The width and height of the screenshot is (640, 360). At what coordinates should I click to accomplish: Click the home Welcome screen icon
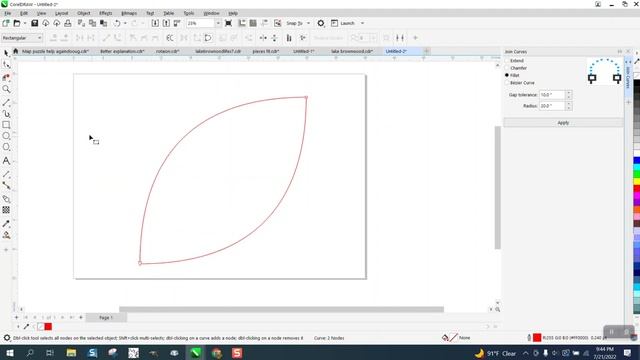(x=16, y=51)
